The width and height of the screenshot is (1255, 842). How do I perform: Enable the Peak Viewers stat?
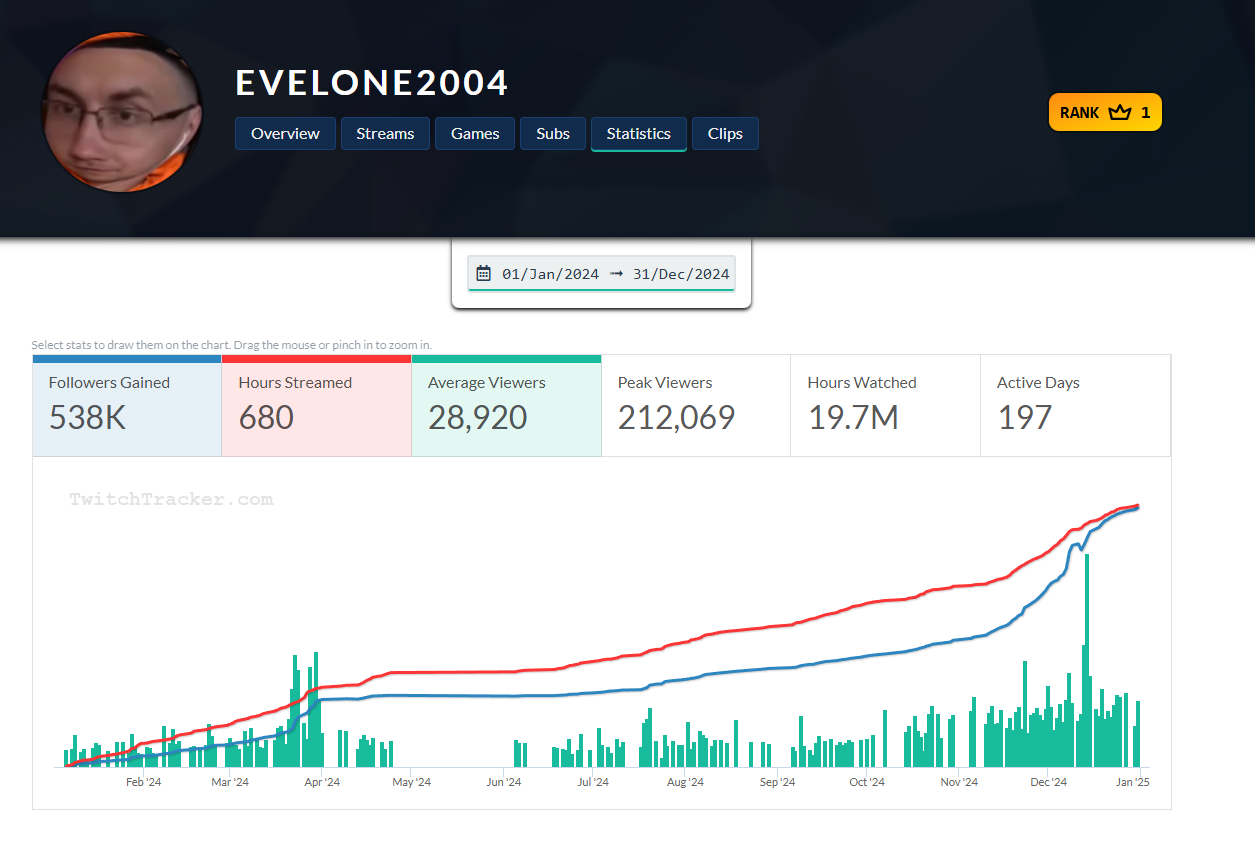(x=696, y=406)
